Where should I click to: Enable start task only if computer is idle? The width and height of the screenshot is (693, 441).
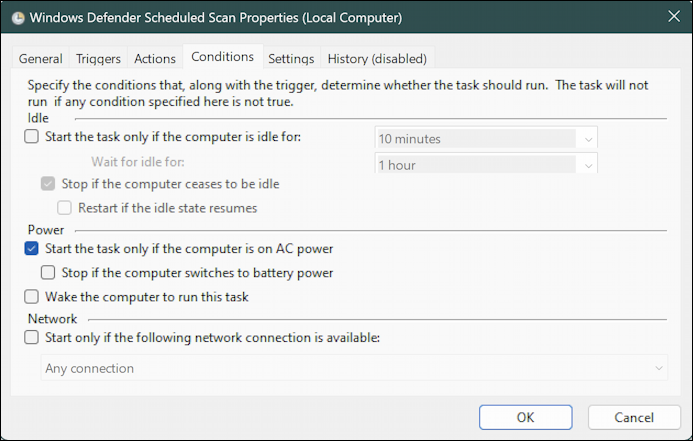tap(31, 137)
